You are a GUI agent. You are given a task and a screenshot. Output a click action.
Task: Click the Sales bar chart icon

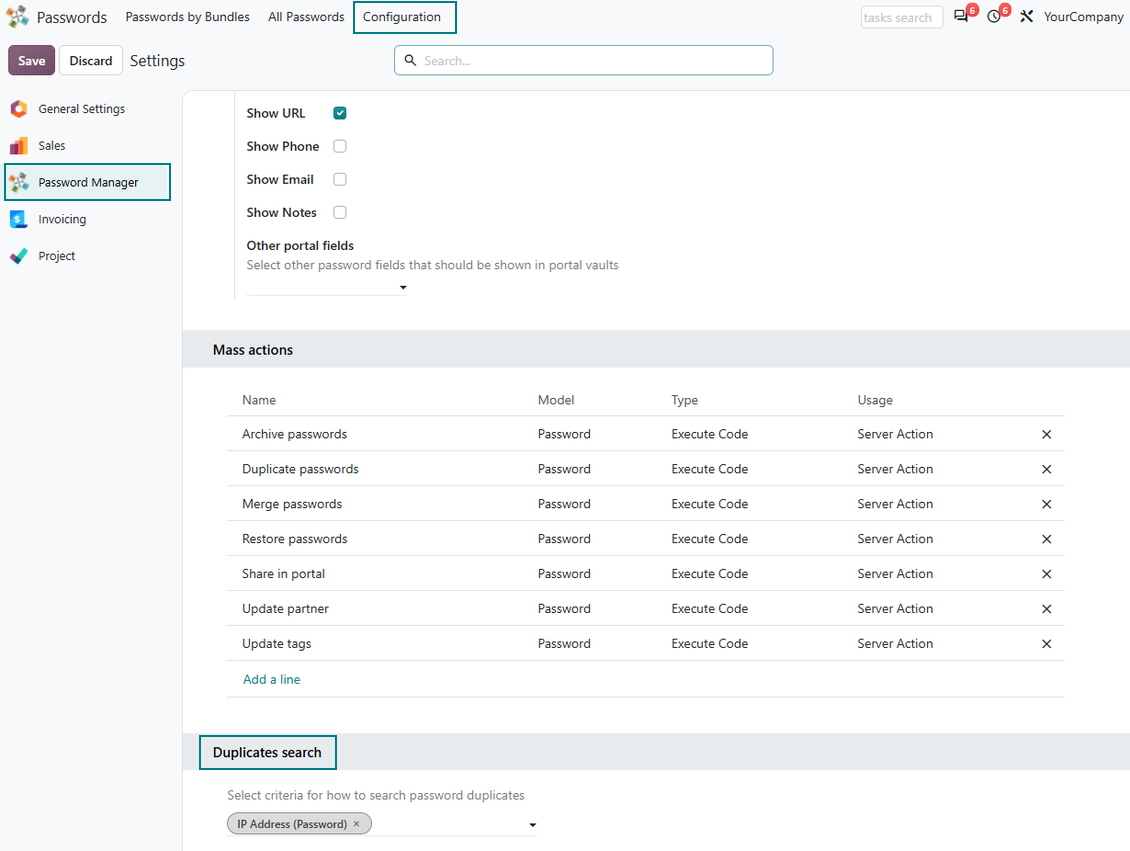[19, 146]
